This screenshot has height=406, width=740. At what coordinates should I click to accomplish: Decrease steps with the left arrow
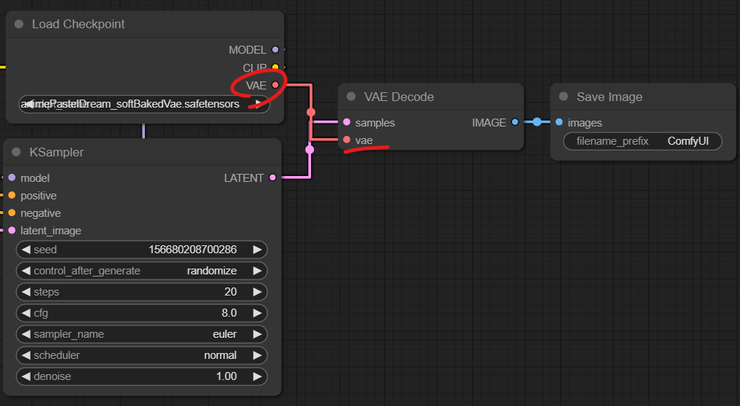(x=26, y=292)
